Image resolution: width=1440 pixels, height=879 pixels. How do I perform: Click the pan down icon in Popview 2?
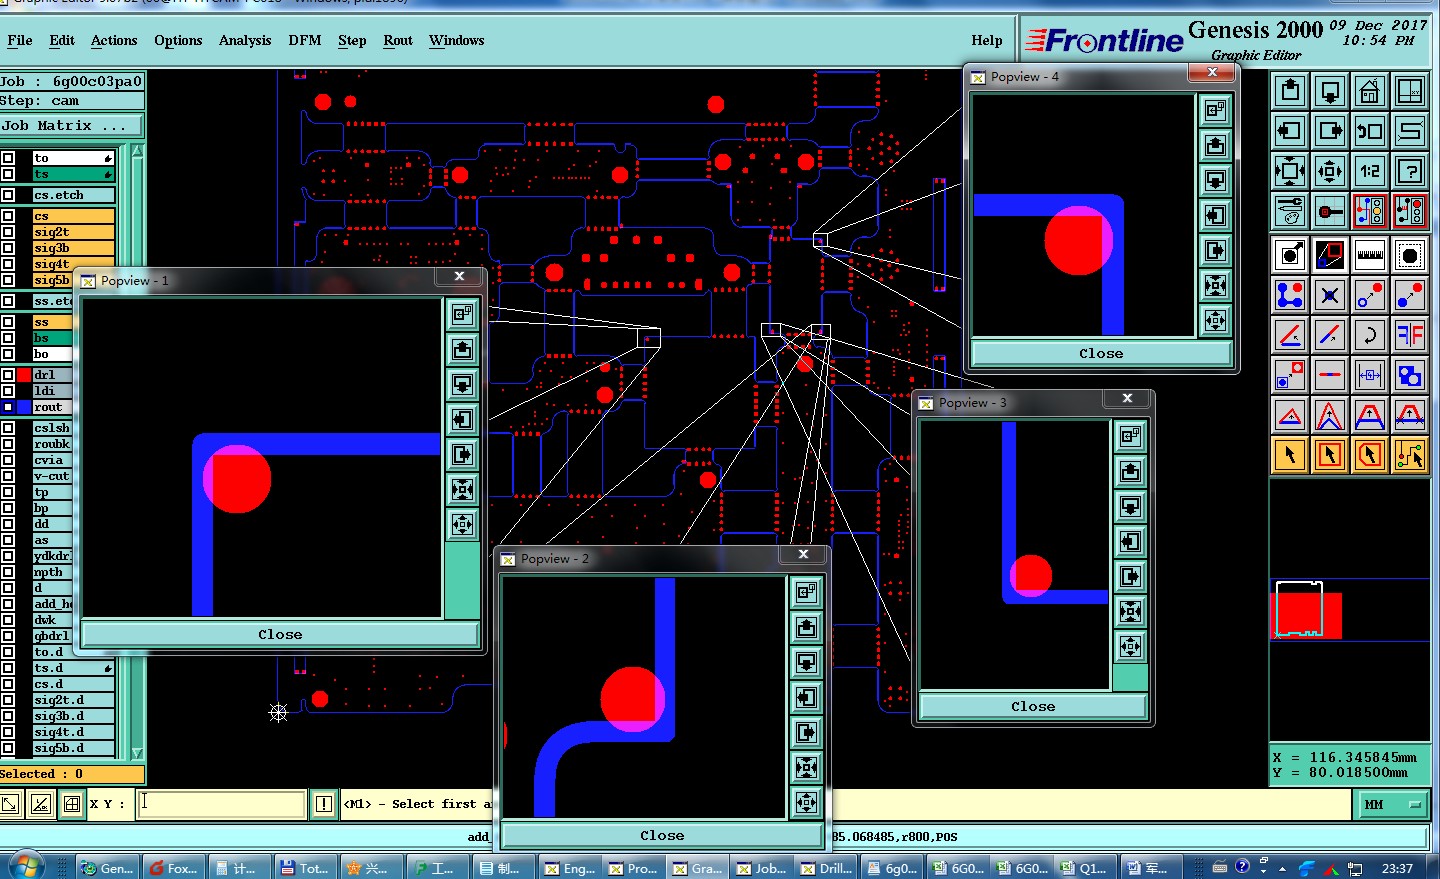(806, 662)
